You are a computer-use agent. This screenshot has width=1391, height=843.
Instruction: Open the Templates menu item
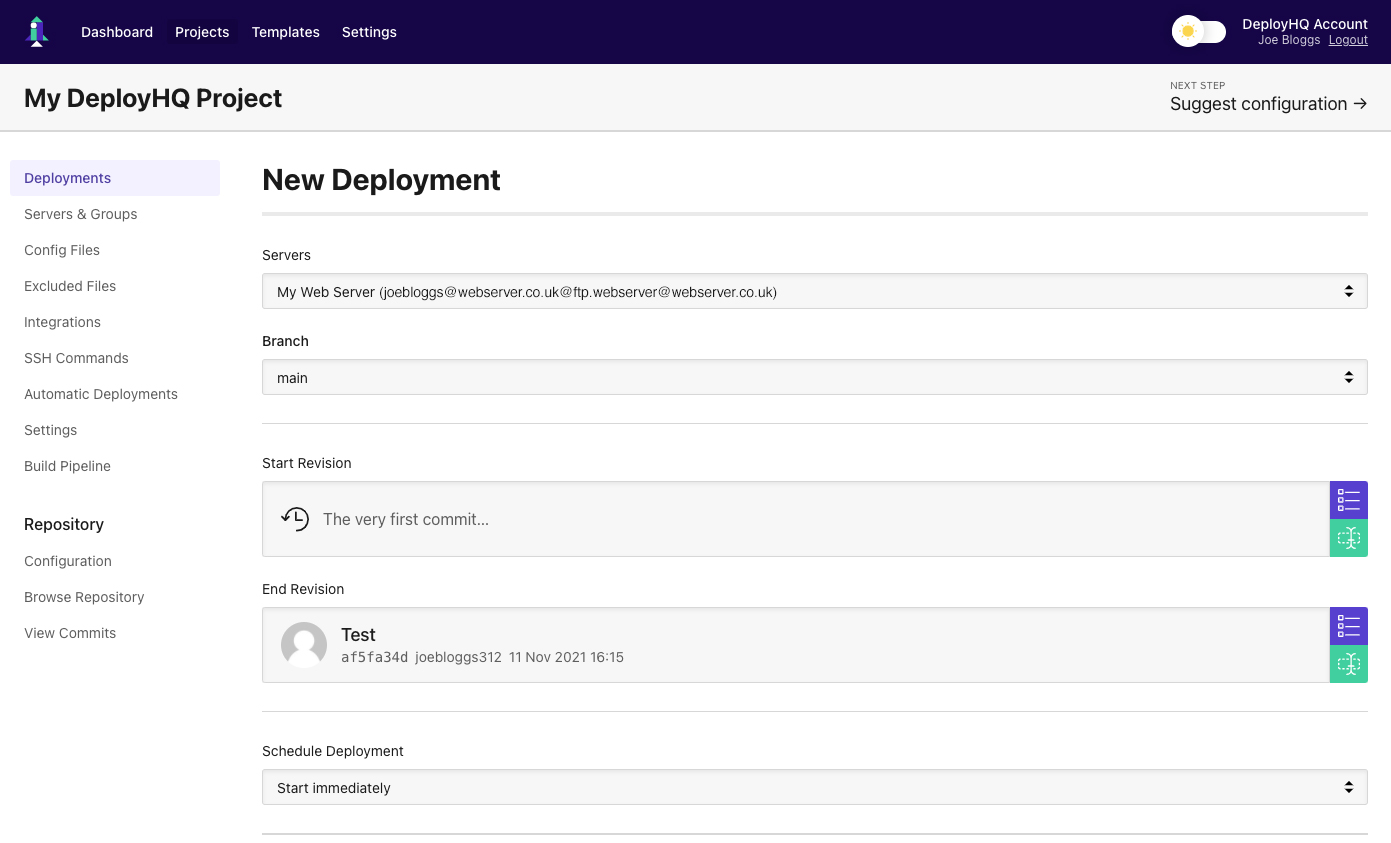(285, 32)
